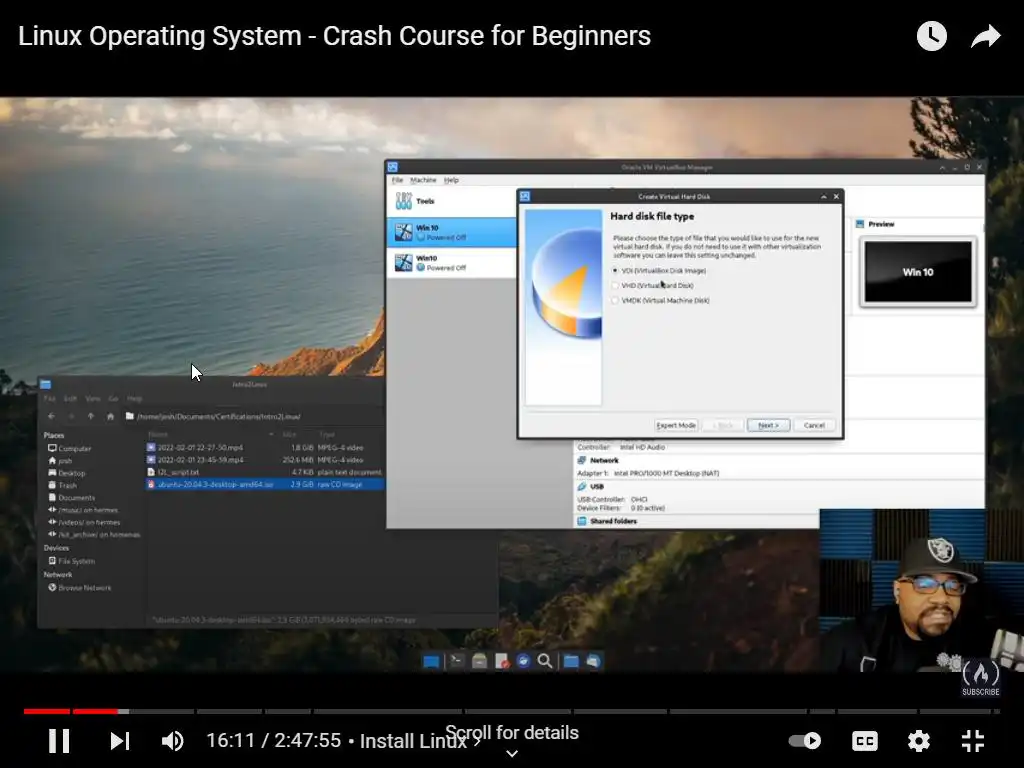
Task: Click the video title text
Action: (x=334, y=36)
